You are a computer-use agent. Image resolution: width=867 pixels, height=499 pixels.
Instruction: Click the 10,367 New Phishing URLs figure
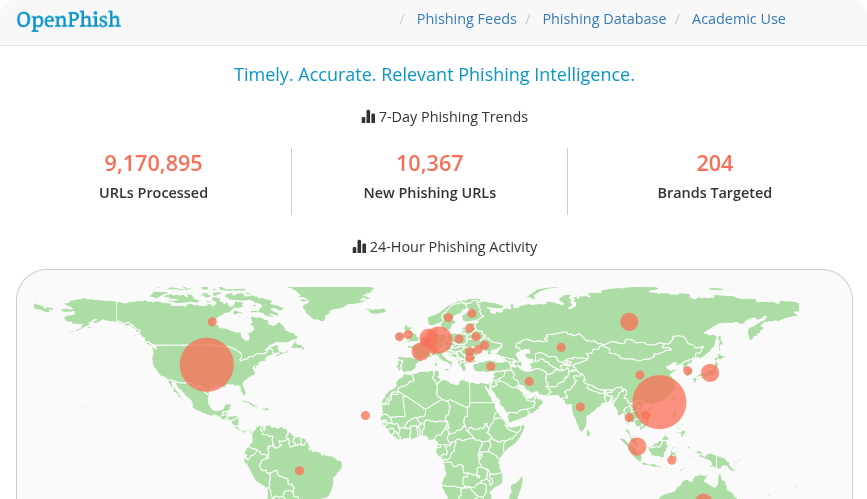pyautogui.click(x=429, y=163)
